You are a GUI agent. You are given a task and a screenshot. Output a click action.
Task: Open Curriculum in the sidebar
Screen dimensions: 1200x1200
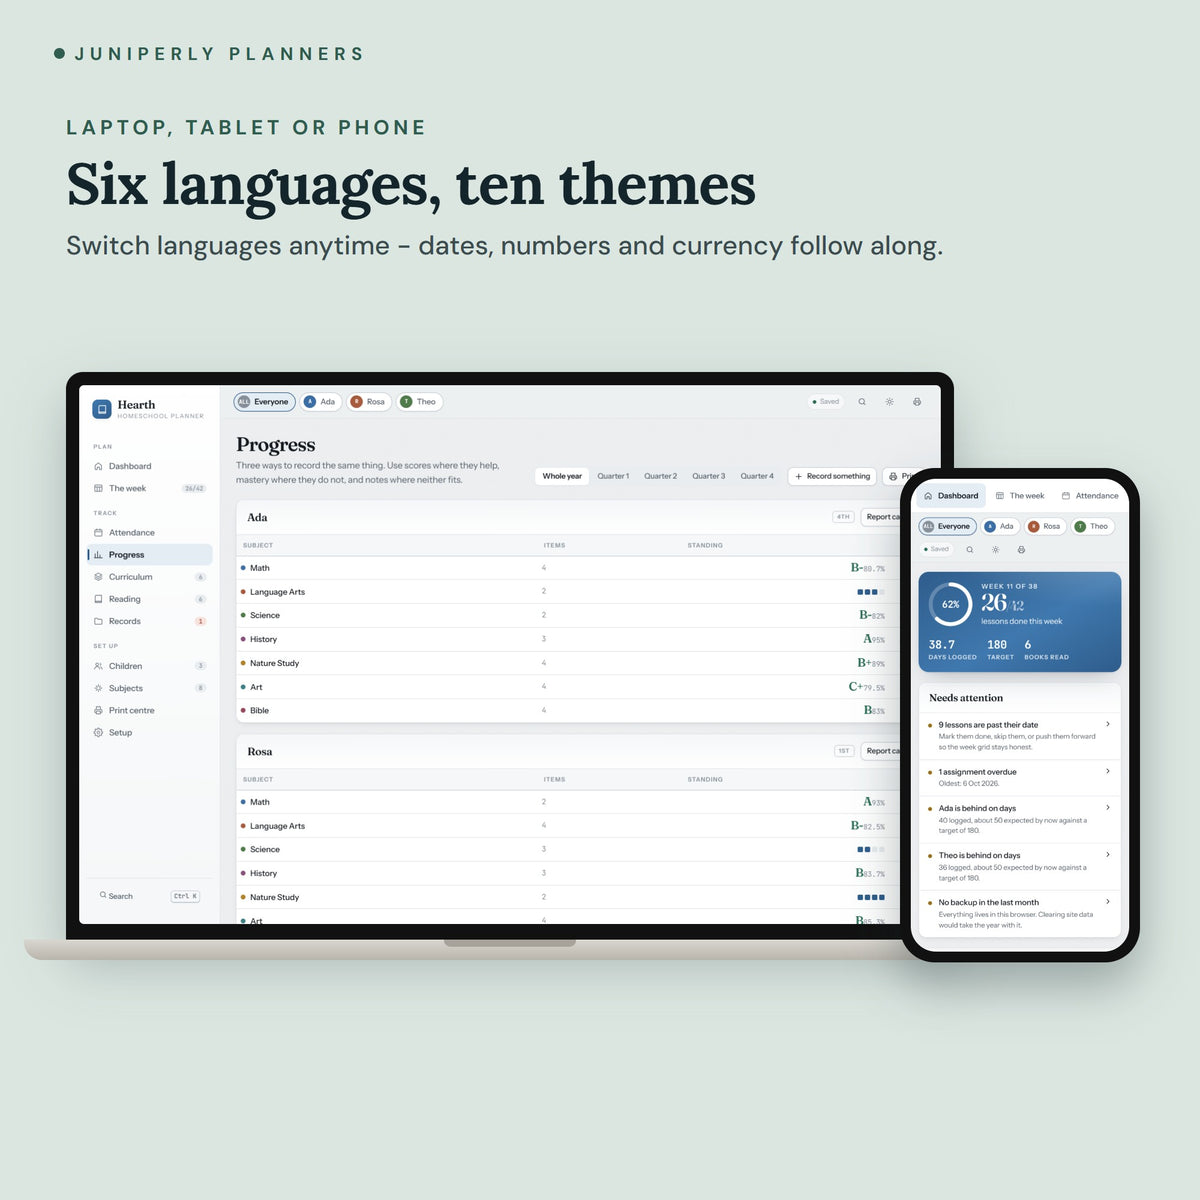point(150,577)
